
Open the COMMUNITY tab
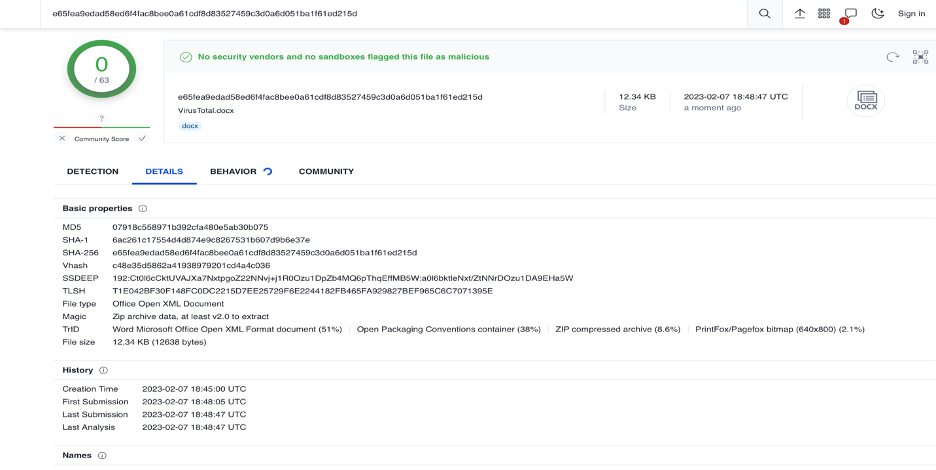tap(326, 171)
